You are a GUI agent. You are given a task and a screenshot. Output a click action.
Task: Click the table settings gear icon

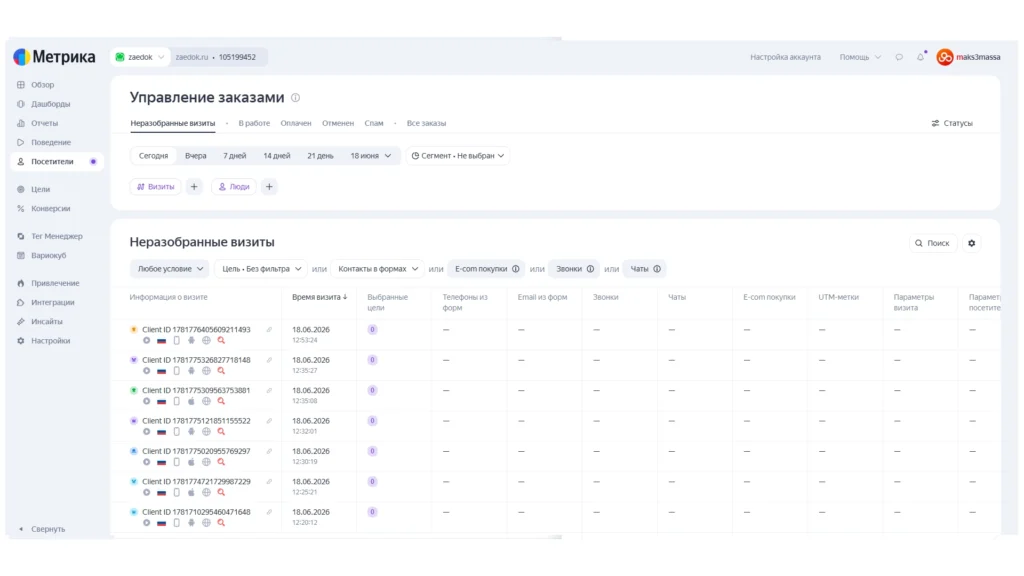(x=972, y=243)
